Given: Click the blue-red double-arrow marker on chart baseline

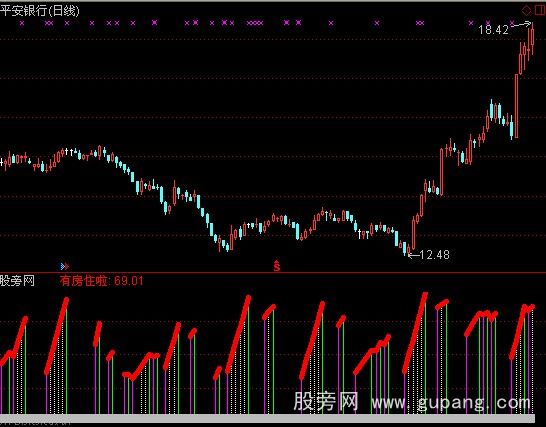Looking at the screenshot, I should 65,266.
